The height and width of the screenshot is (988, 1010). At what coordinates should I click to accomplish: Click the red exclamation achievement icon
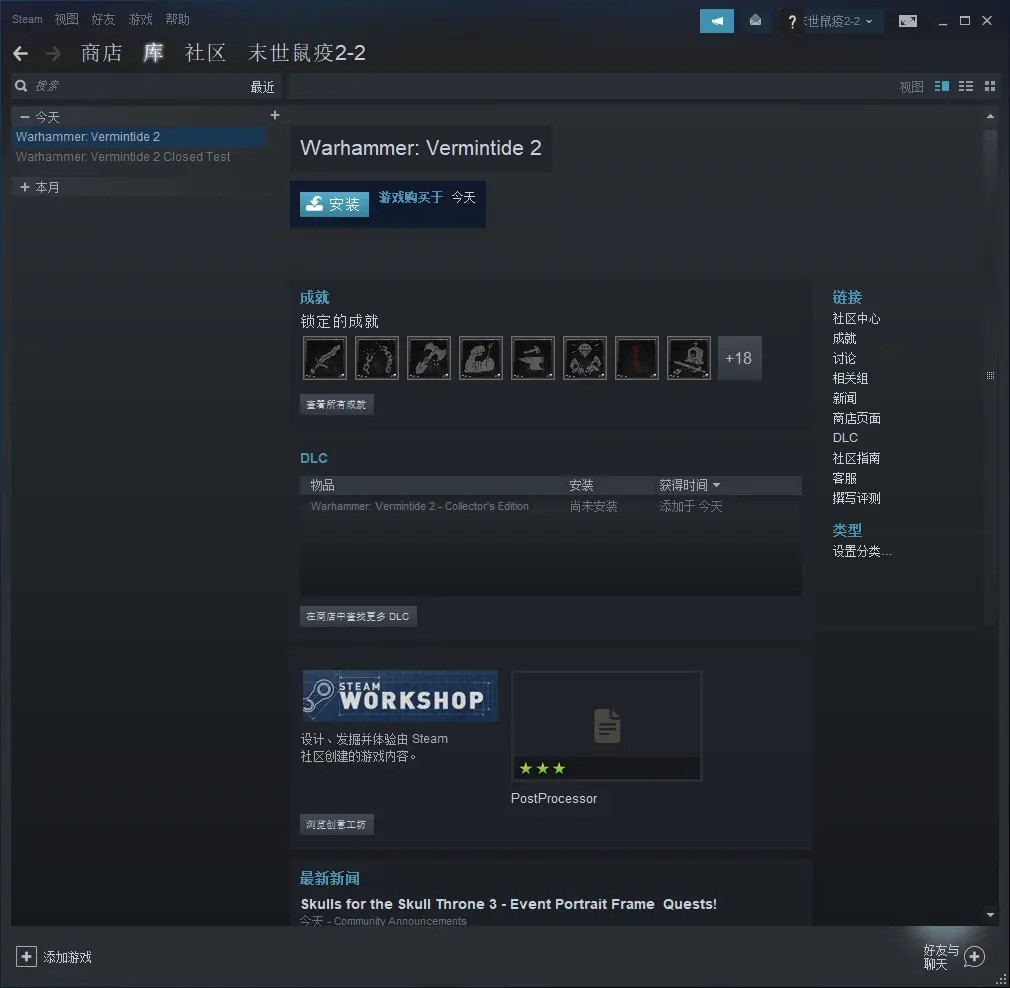[x=636, y=357]
